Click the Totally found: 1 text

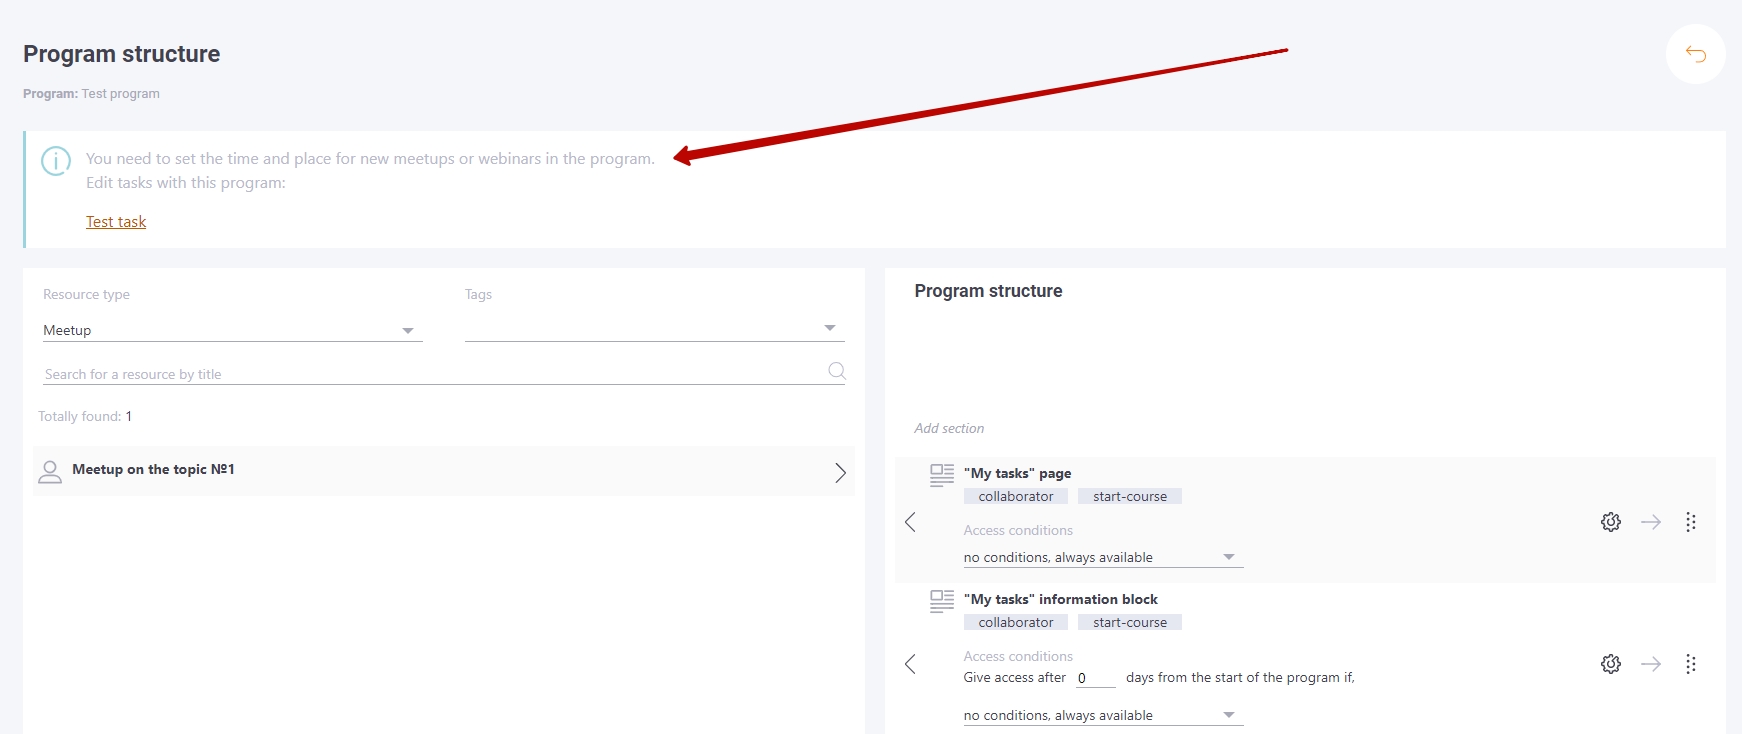pos(85,416)
